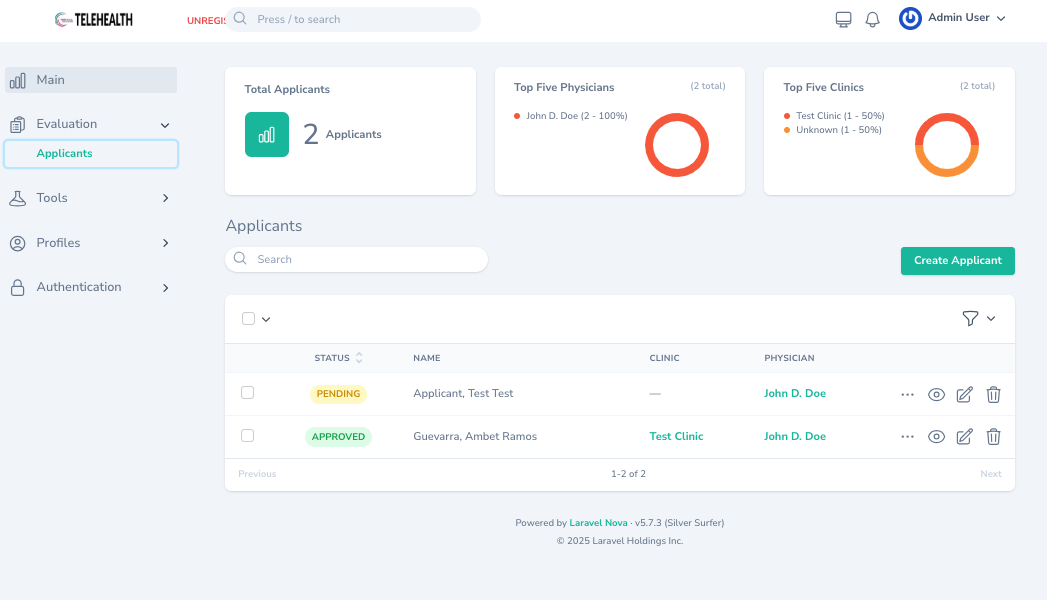
Task: Edit the Applicant, Test Test record
Action: pos(964,394)
